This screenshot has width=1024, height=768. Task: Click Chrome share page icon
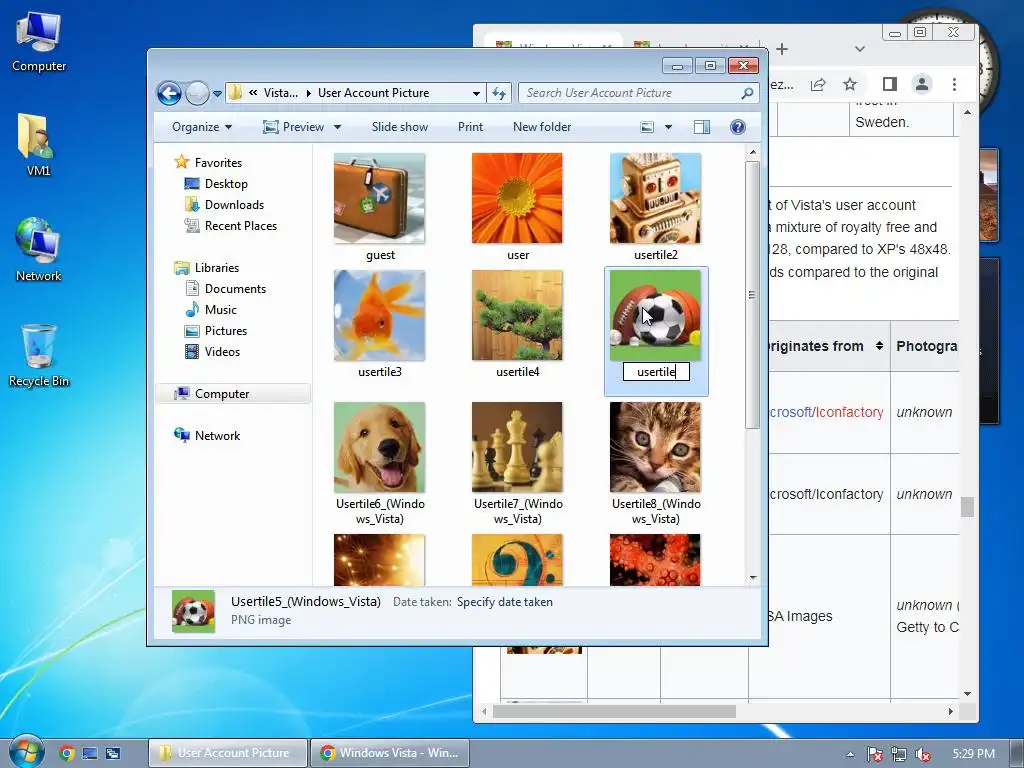click(x=818, y=84)
